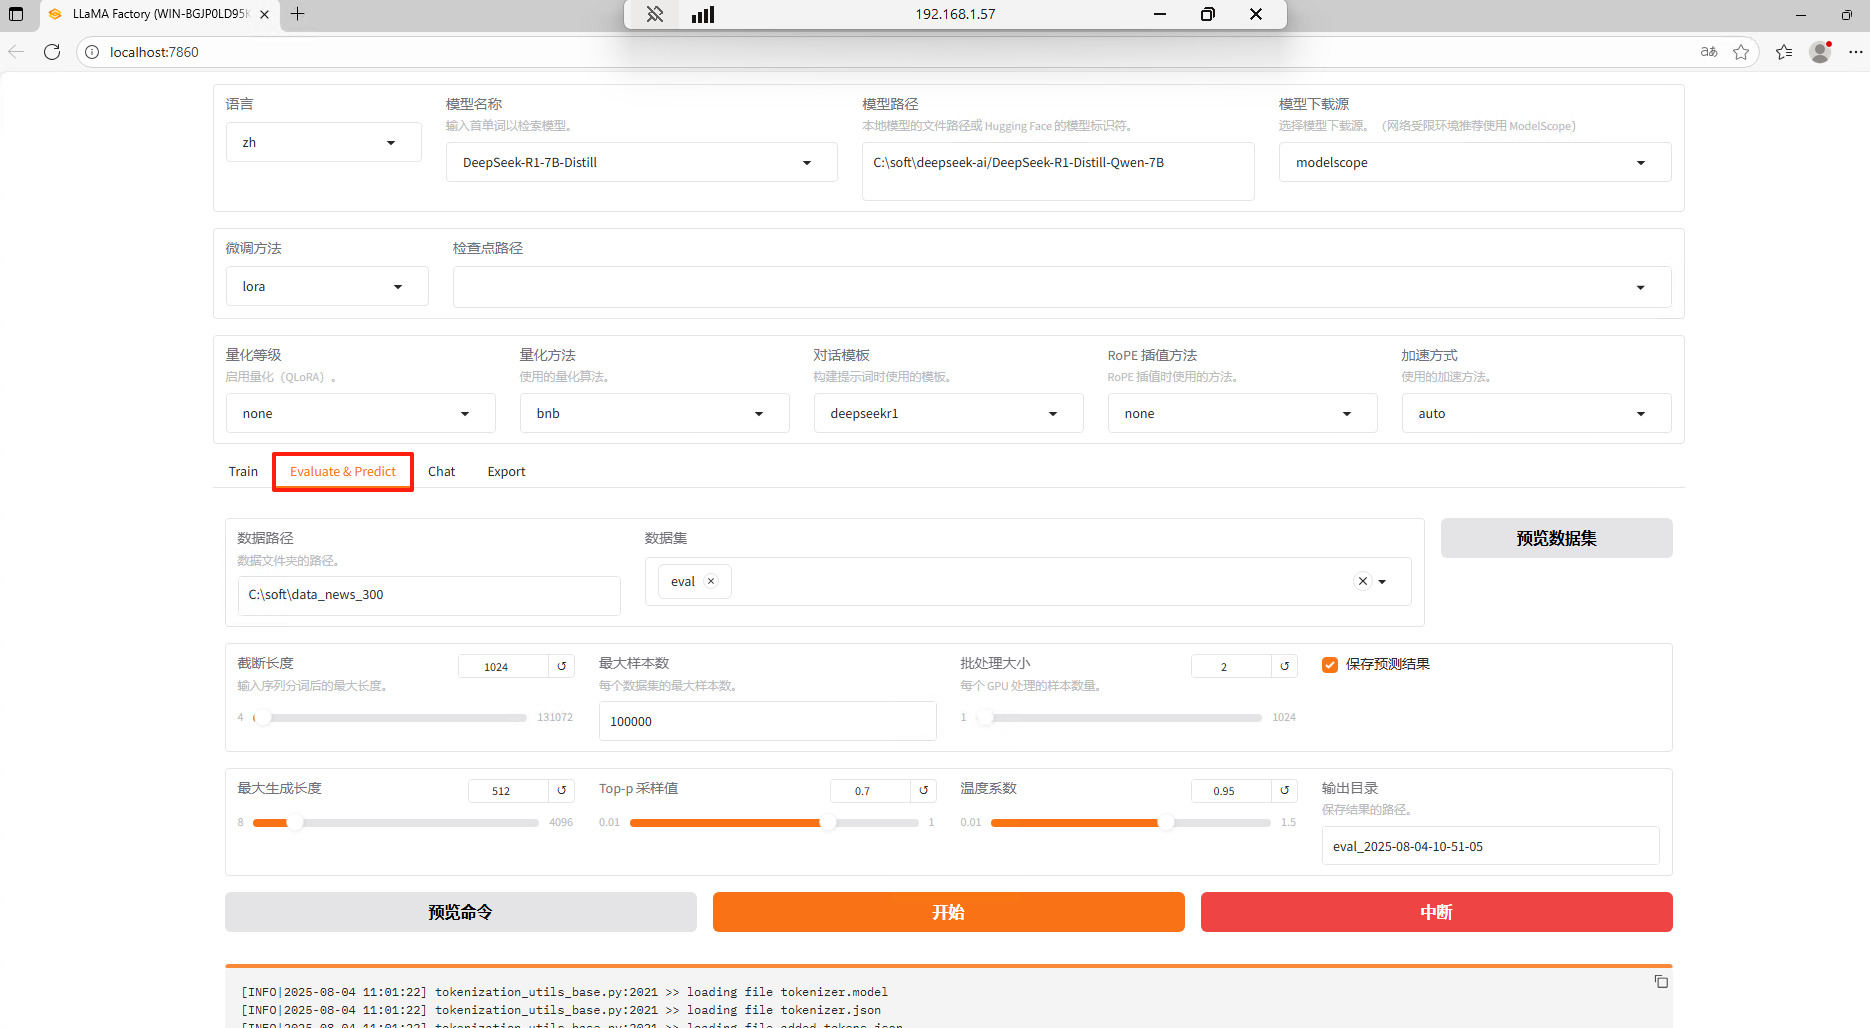Viewport: 1870px width, 1028px height.
Task: Open the Export tab
Action: pyautogui.click(x=506, y=471)
